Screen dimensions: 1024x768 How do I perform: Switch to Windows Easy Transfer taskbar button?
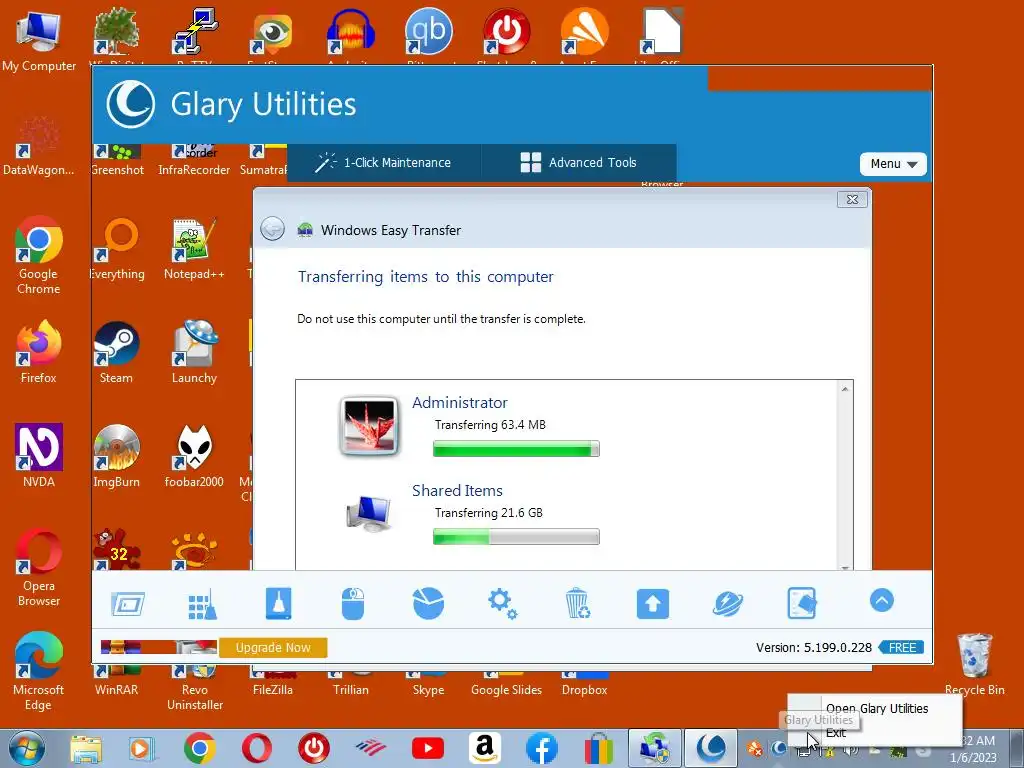point(656,748)
